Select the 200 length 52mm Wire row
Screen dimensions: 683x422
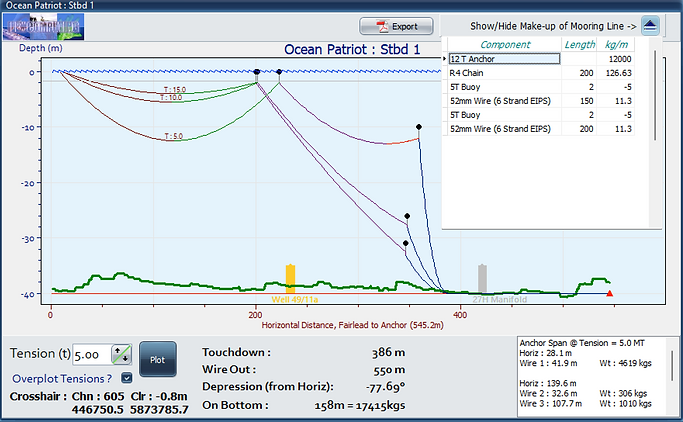click(540, 128)
